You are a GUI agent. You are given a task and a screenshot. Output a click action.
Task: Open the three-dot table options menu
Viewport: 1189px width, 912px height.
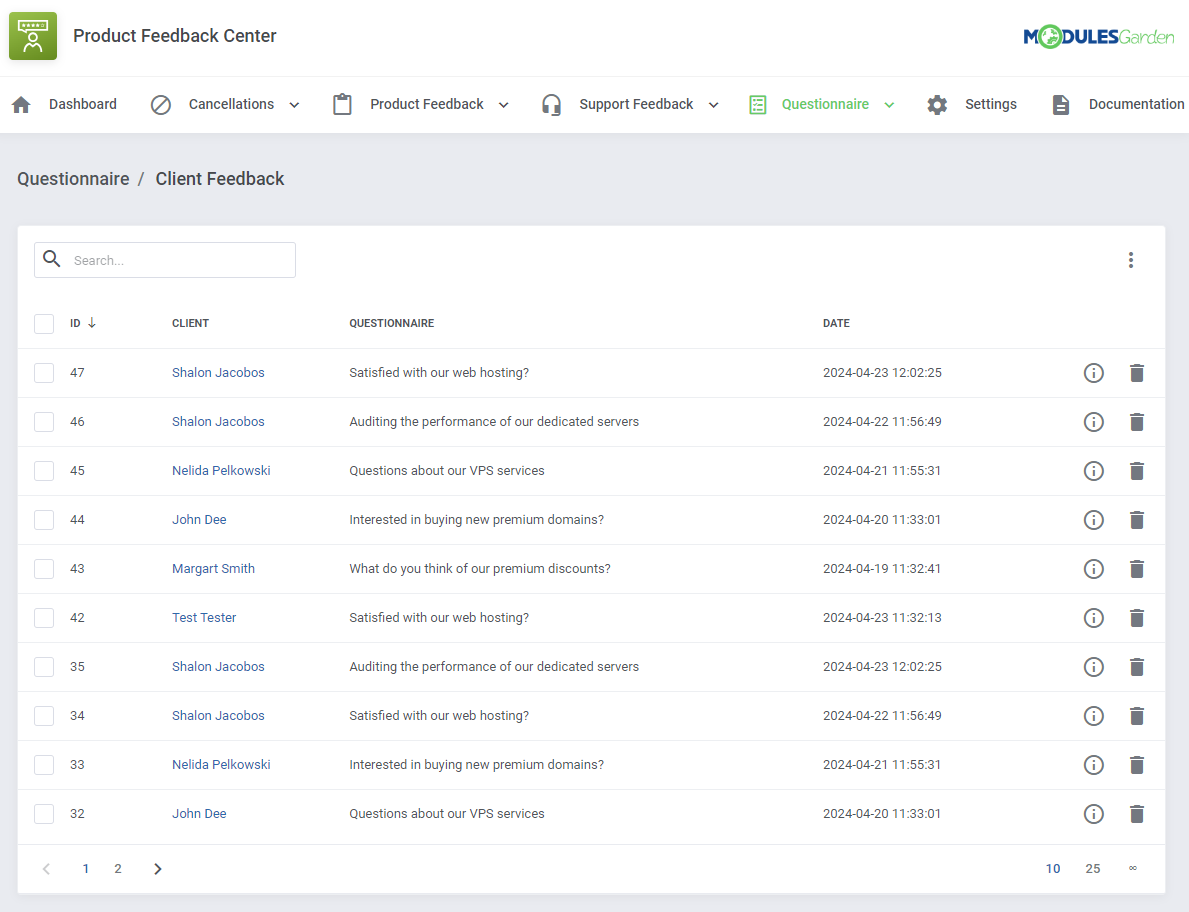coord(1131,260)
